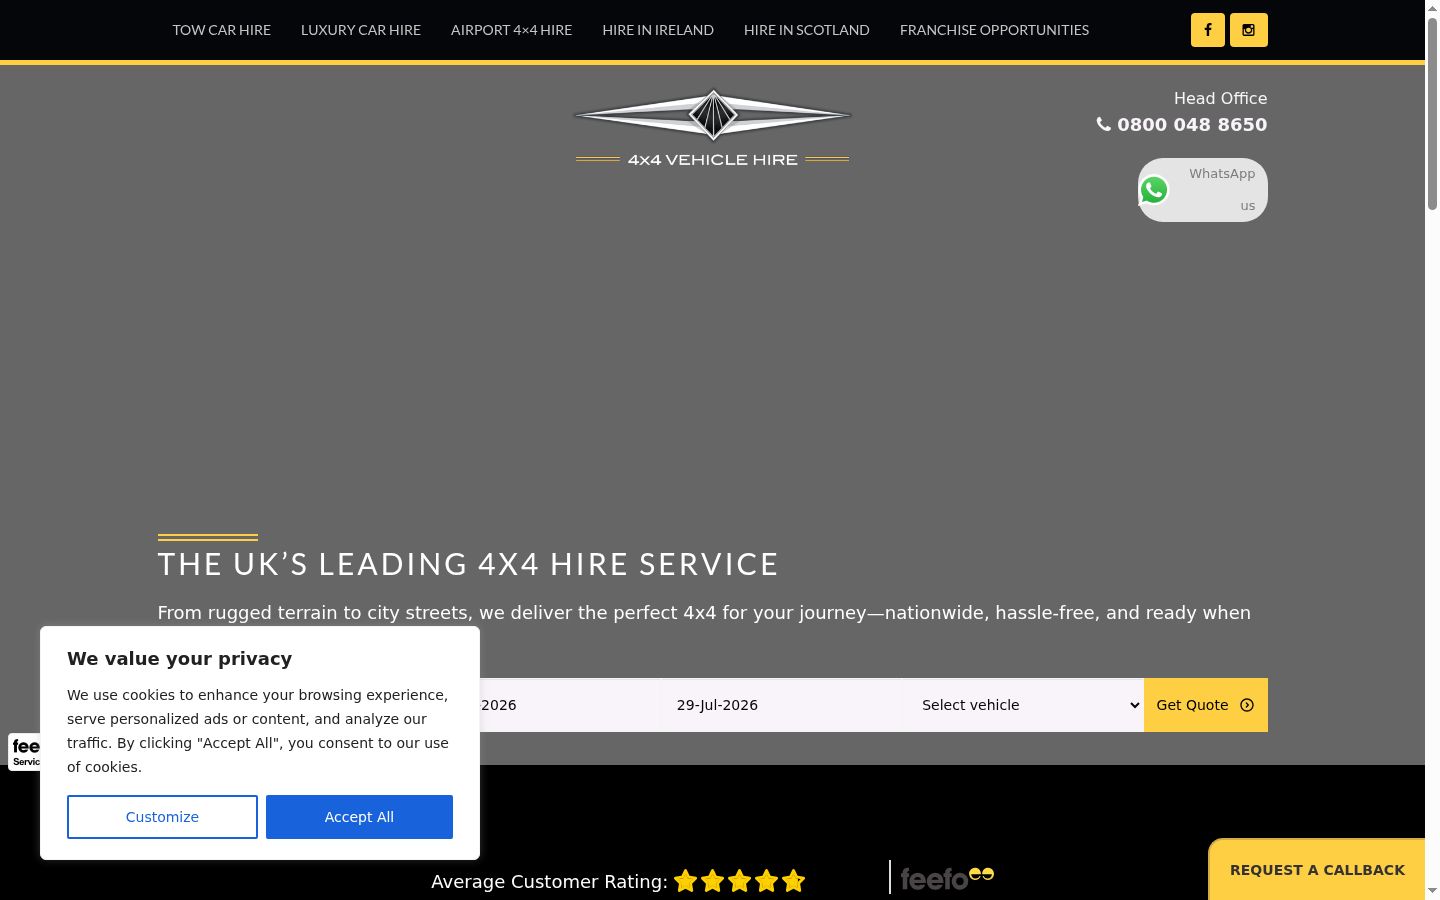The height and width of the screenshot is (900, 1440).
Task: Open the Request a Callback tab
Action: [1317, 870]
